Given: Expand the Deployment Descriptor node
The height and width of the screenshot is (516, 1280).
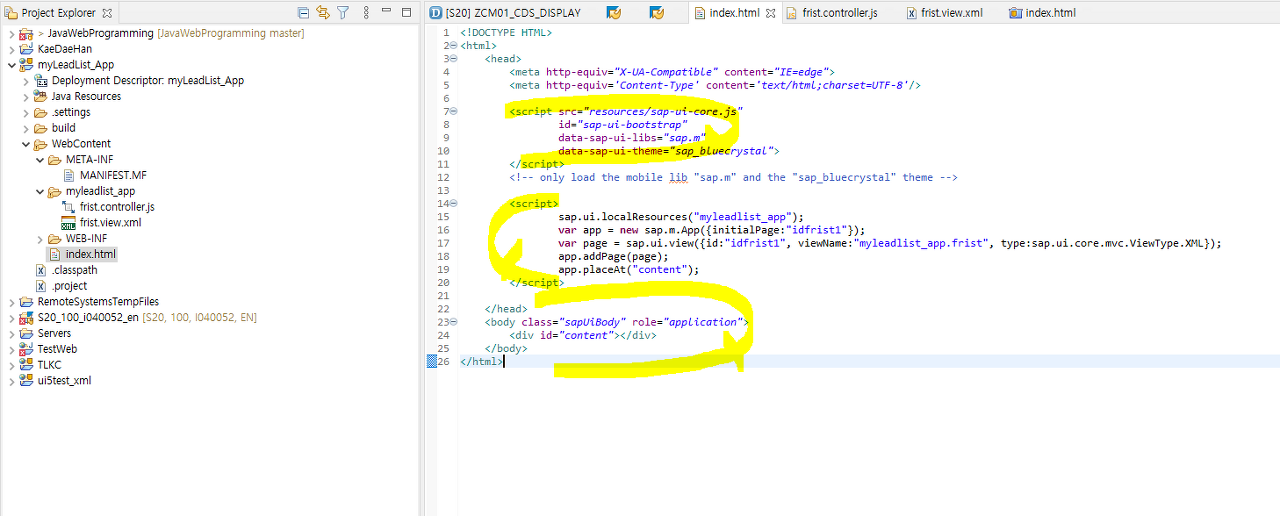Looking at the screenshot, I should (x=25, y=81).
